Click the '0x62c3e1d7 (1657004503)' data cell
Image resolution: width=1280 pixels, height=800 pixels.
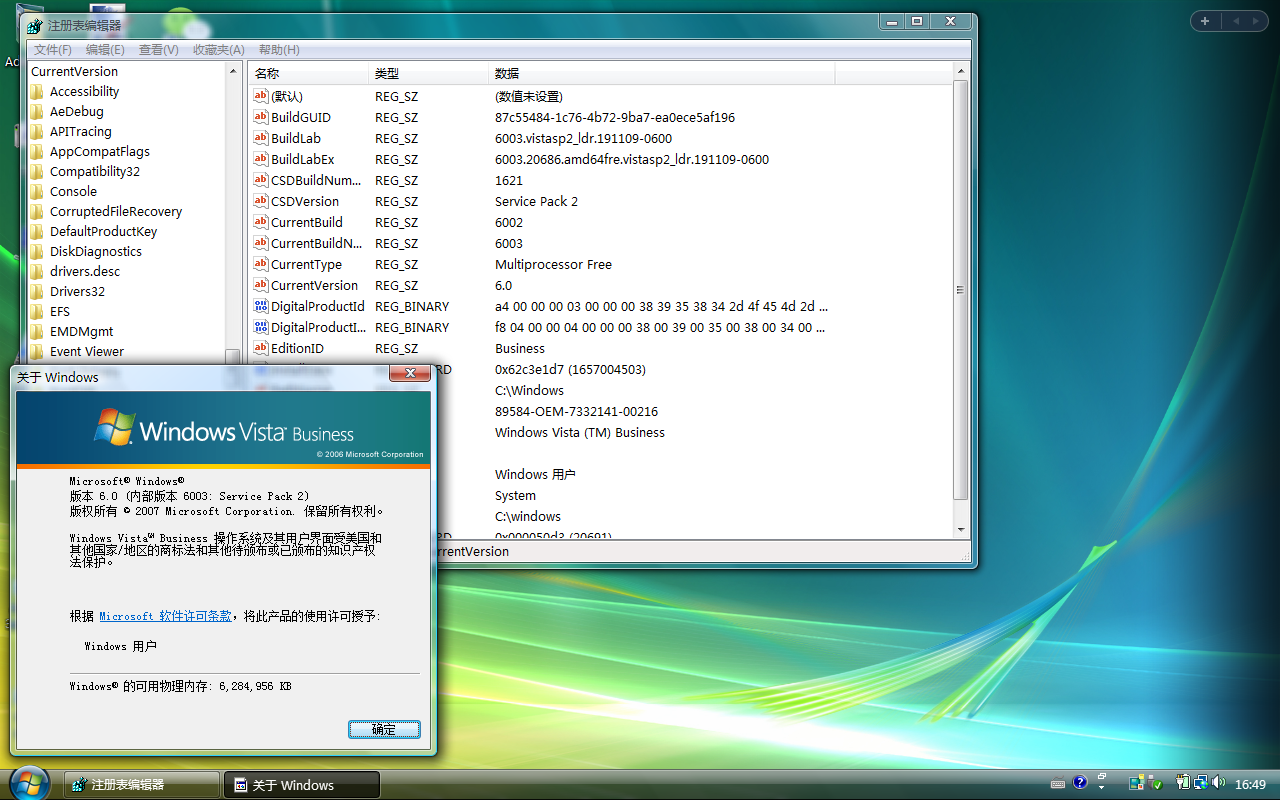[570, 369]
